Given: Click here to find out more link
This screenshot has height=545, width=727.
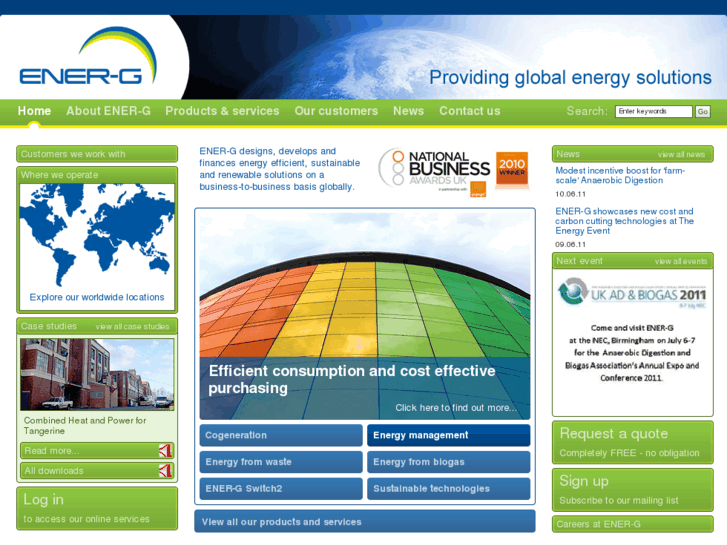Looking at the screenshot, I should pyautogui.click(x=456, y=408).
